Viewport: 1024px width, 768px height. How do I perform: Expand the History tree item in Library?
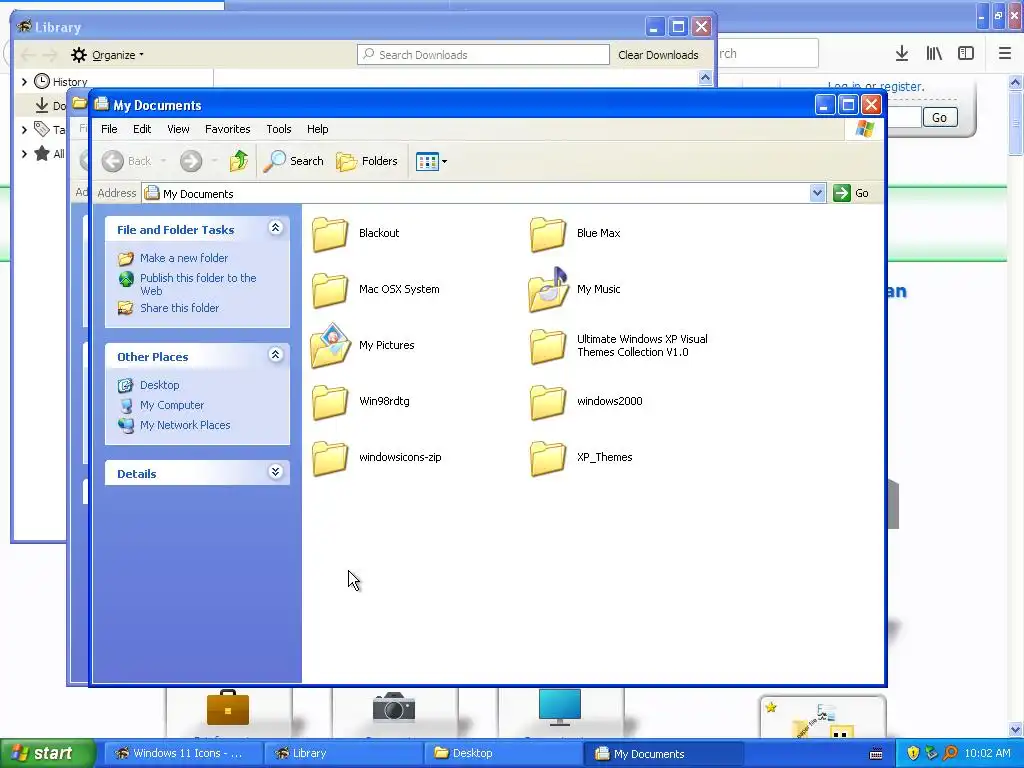24,82
